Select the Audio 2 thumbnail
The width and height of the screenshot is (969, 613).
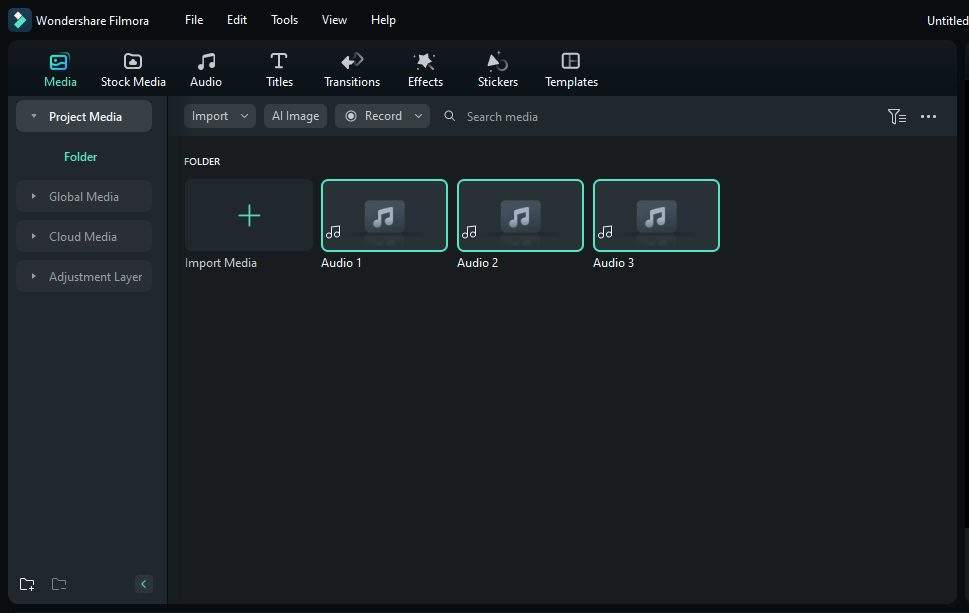tap(520, 215)
